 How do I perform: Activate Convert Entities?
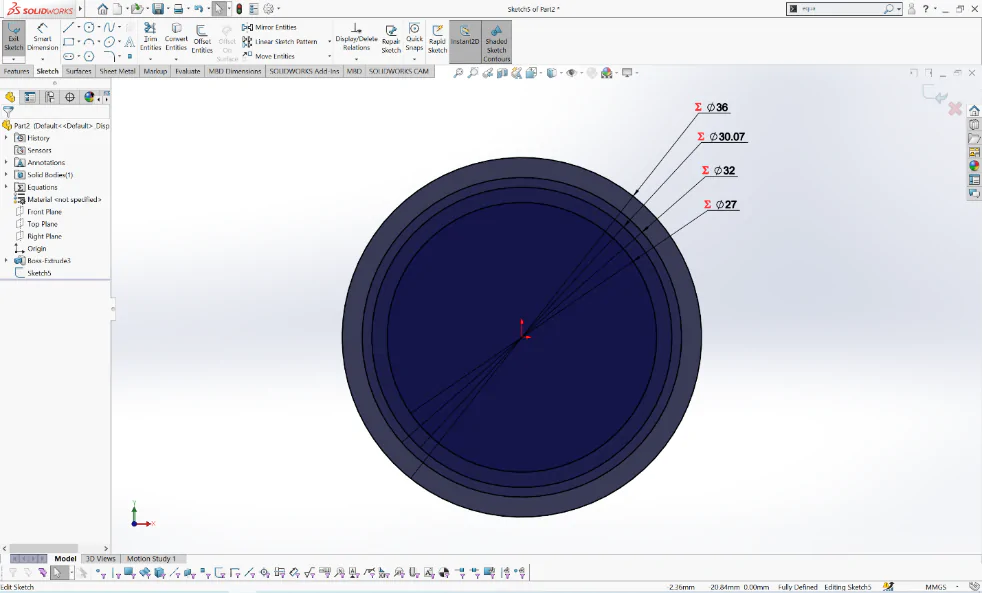click(176, 37)
